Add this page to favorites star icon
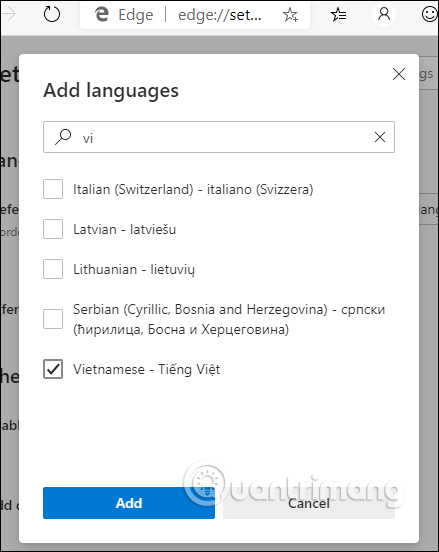Viewport: 439px width, 552px height. point(290,15)
